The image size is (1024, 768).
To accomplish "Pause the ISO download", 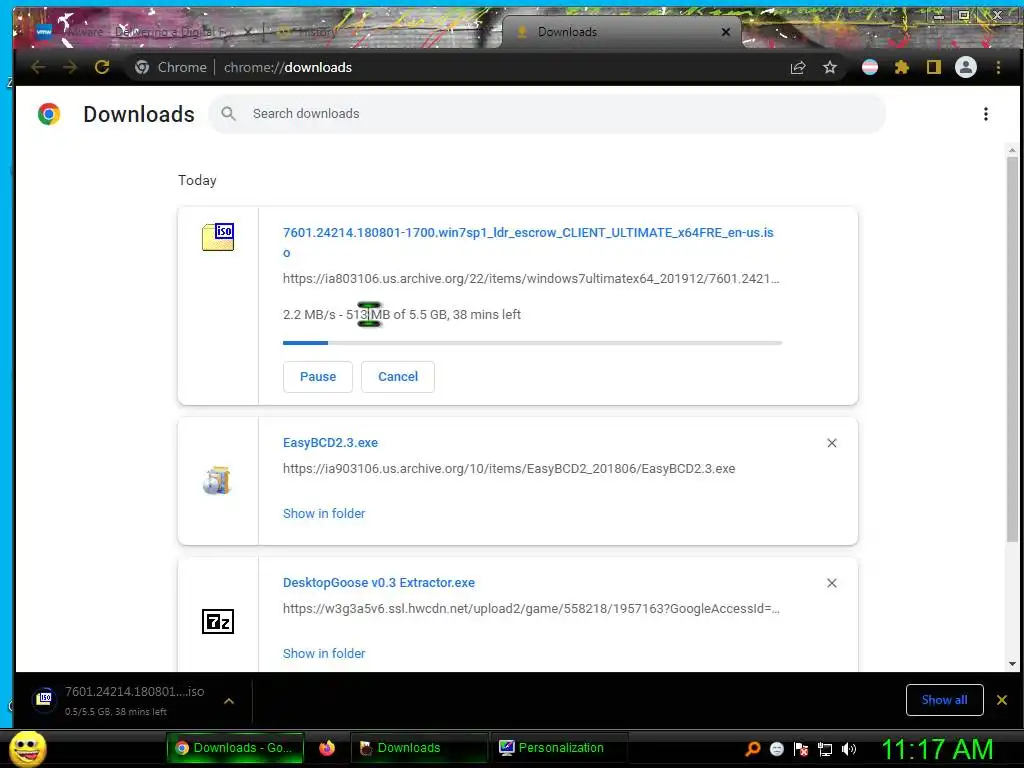I will [x=318, y=377].
